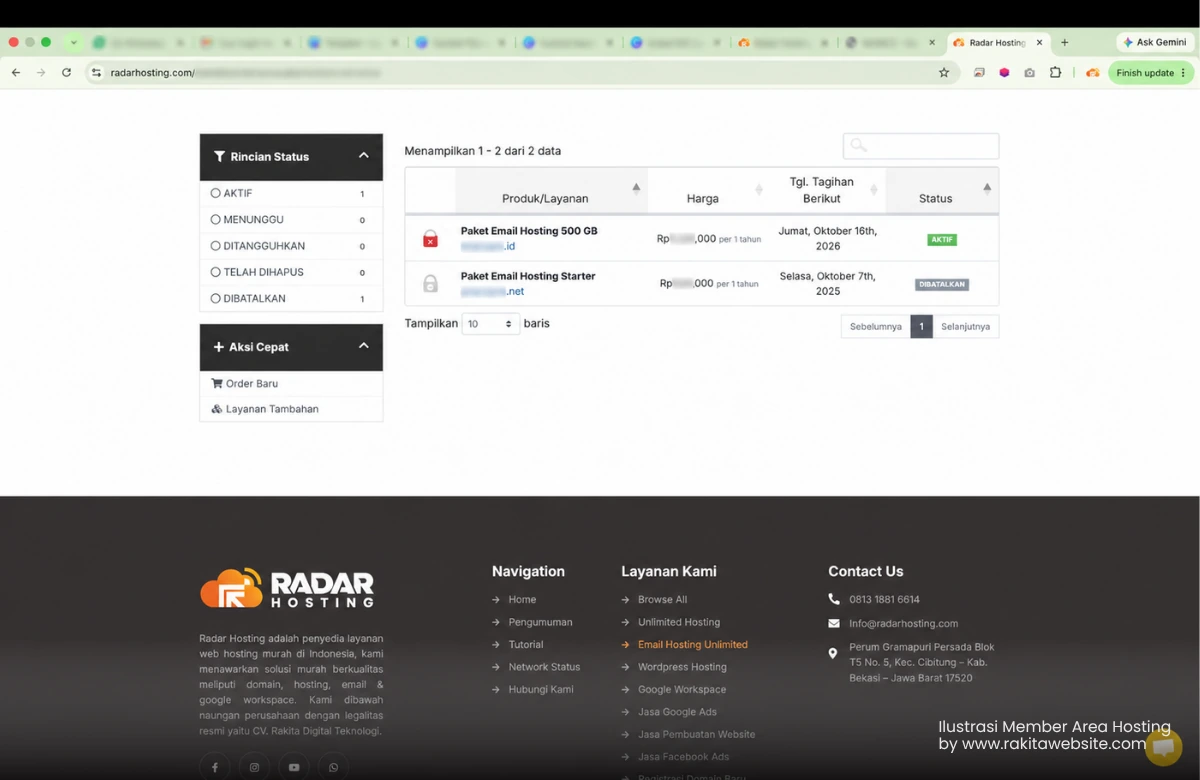Image resolution: width=1200 pixels, height=780 pixels.
Task: Click the Selanjutnya pagination button
Action: (965, 326)
